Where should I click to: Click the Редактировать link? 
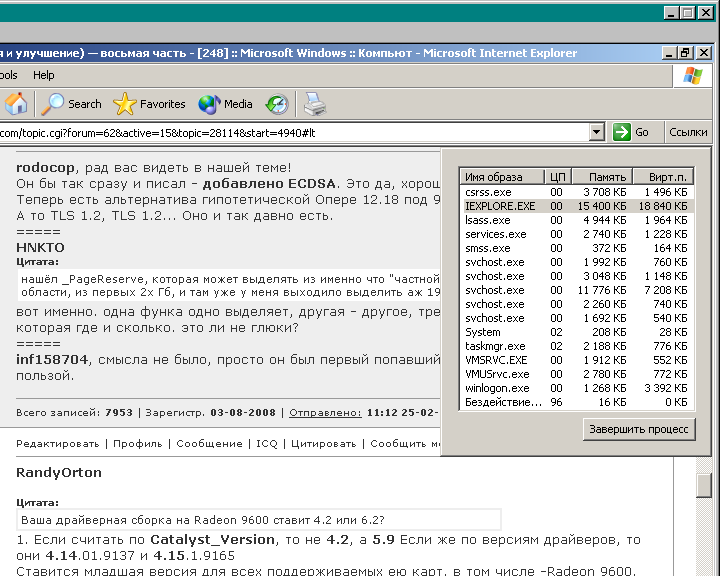pos(57,444)
